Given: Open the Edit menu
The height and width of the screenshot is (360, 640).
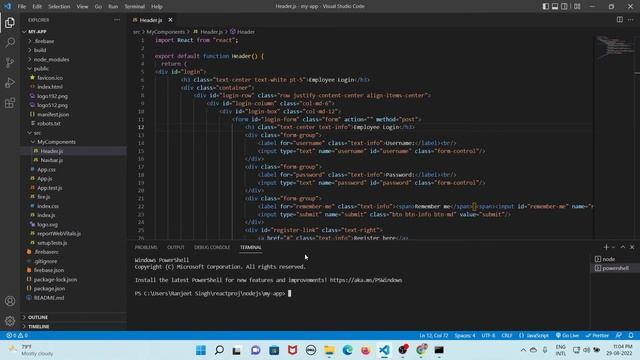Looking at the screenshot, I should point(37,7).
